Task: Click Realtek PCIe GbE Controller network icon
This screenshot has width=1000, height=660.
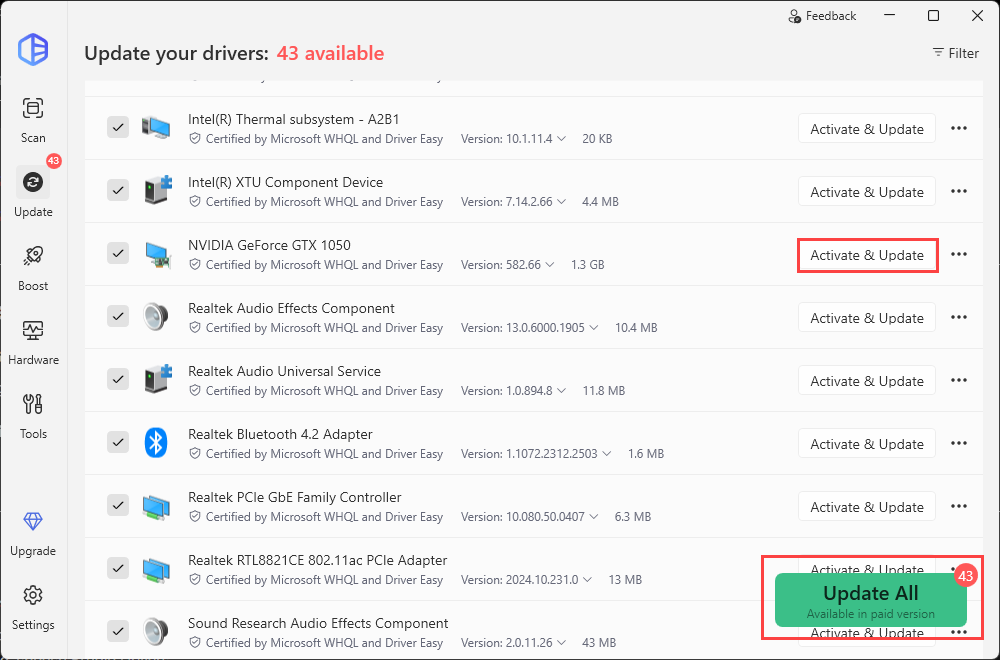Action: (x=156, y=506)
